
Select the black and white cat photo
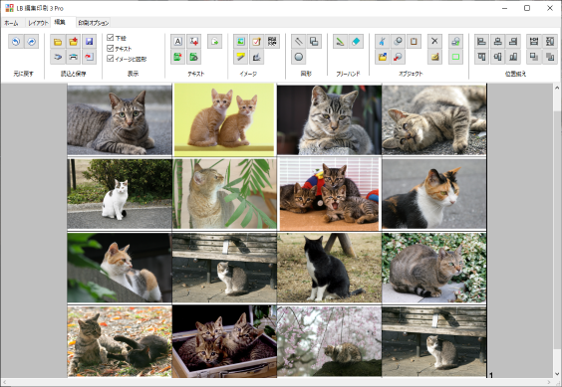329,268
